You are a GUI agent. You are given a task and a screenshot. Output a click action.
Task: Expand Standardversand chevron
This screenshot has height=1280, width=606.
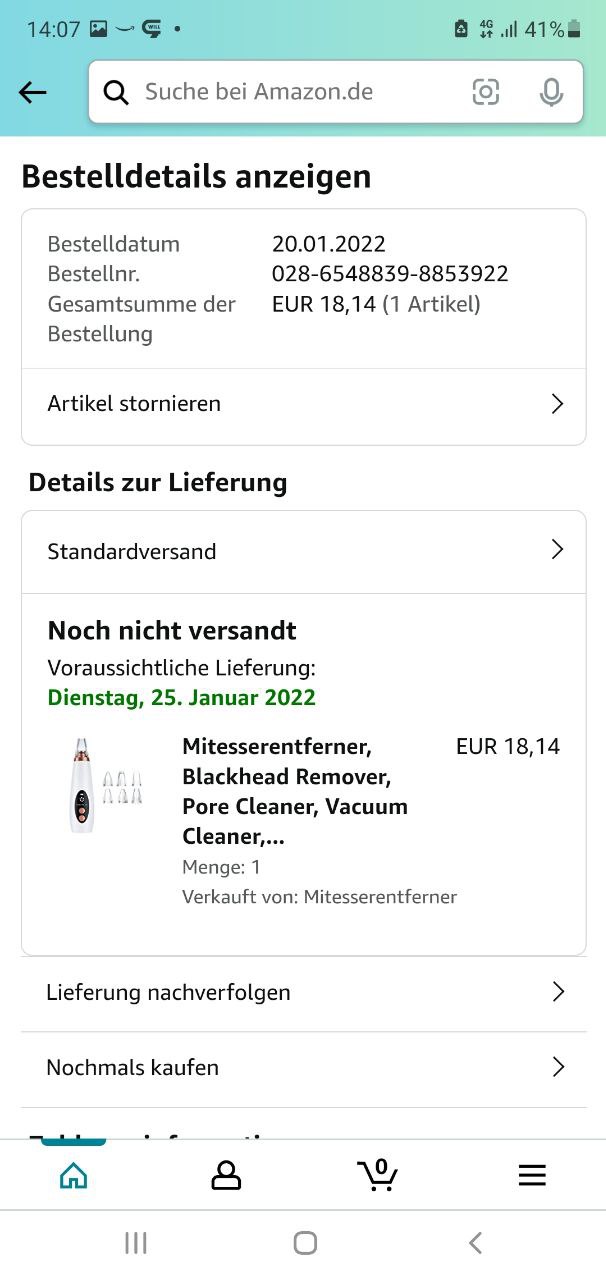[558, 550]
